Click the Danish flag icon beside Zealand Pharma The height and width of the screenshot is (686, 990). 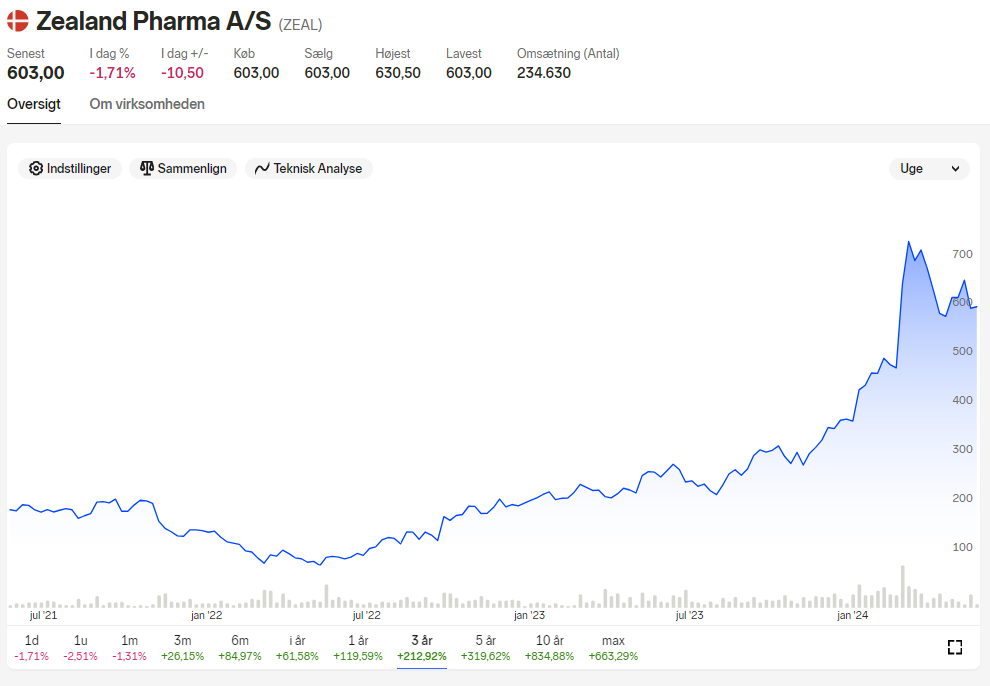[x=18, y=21]
